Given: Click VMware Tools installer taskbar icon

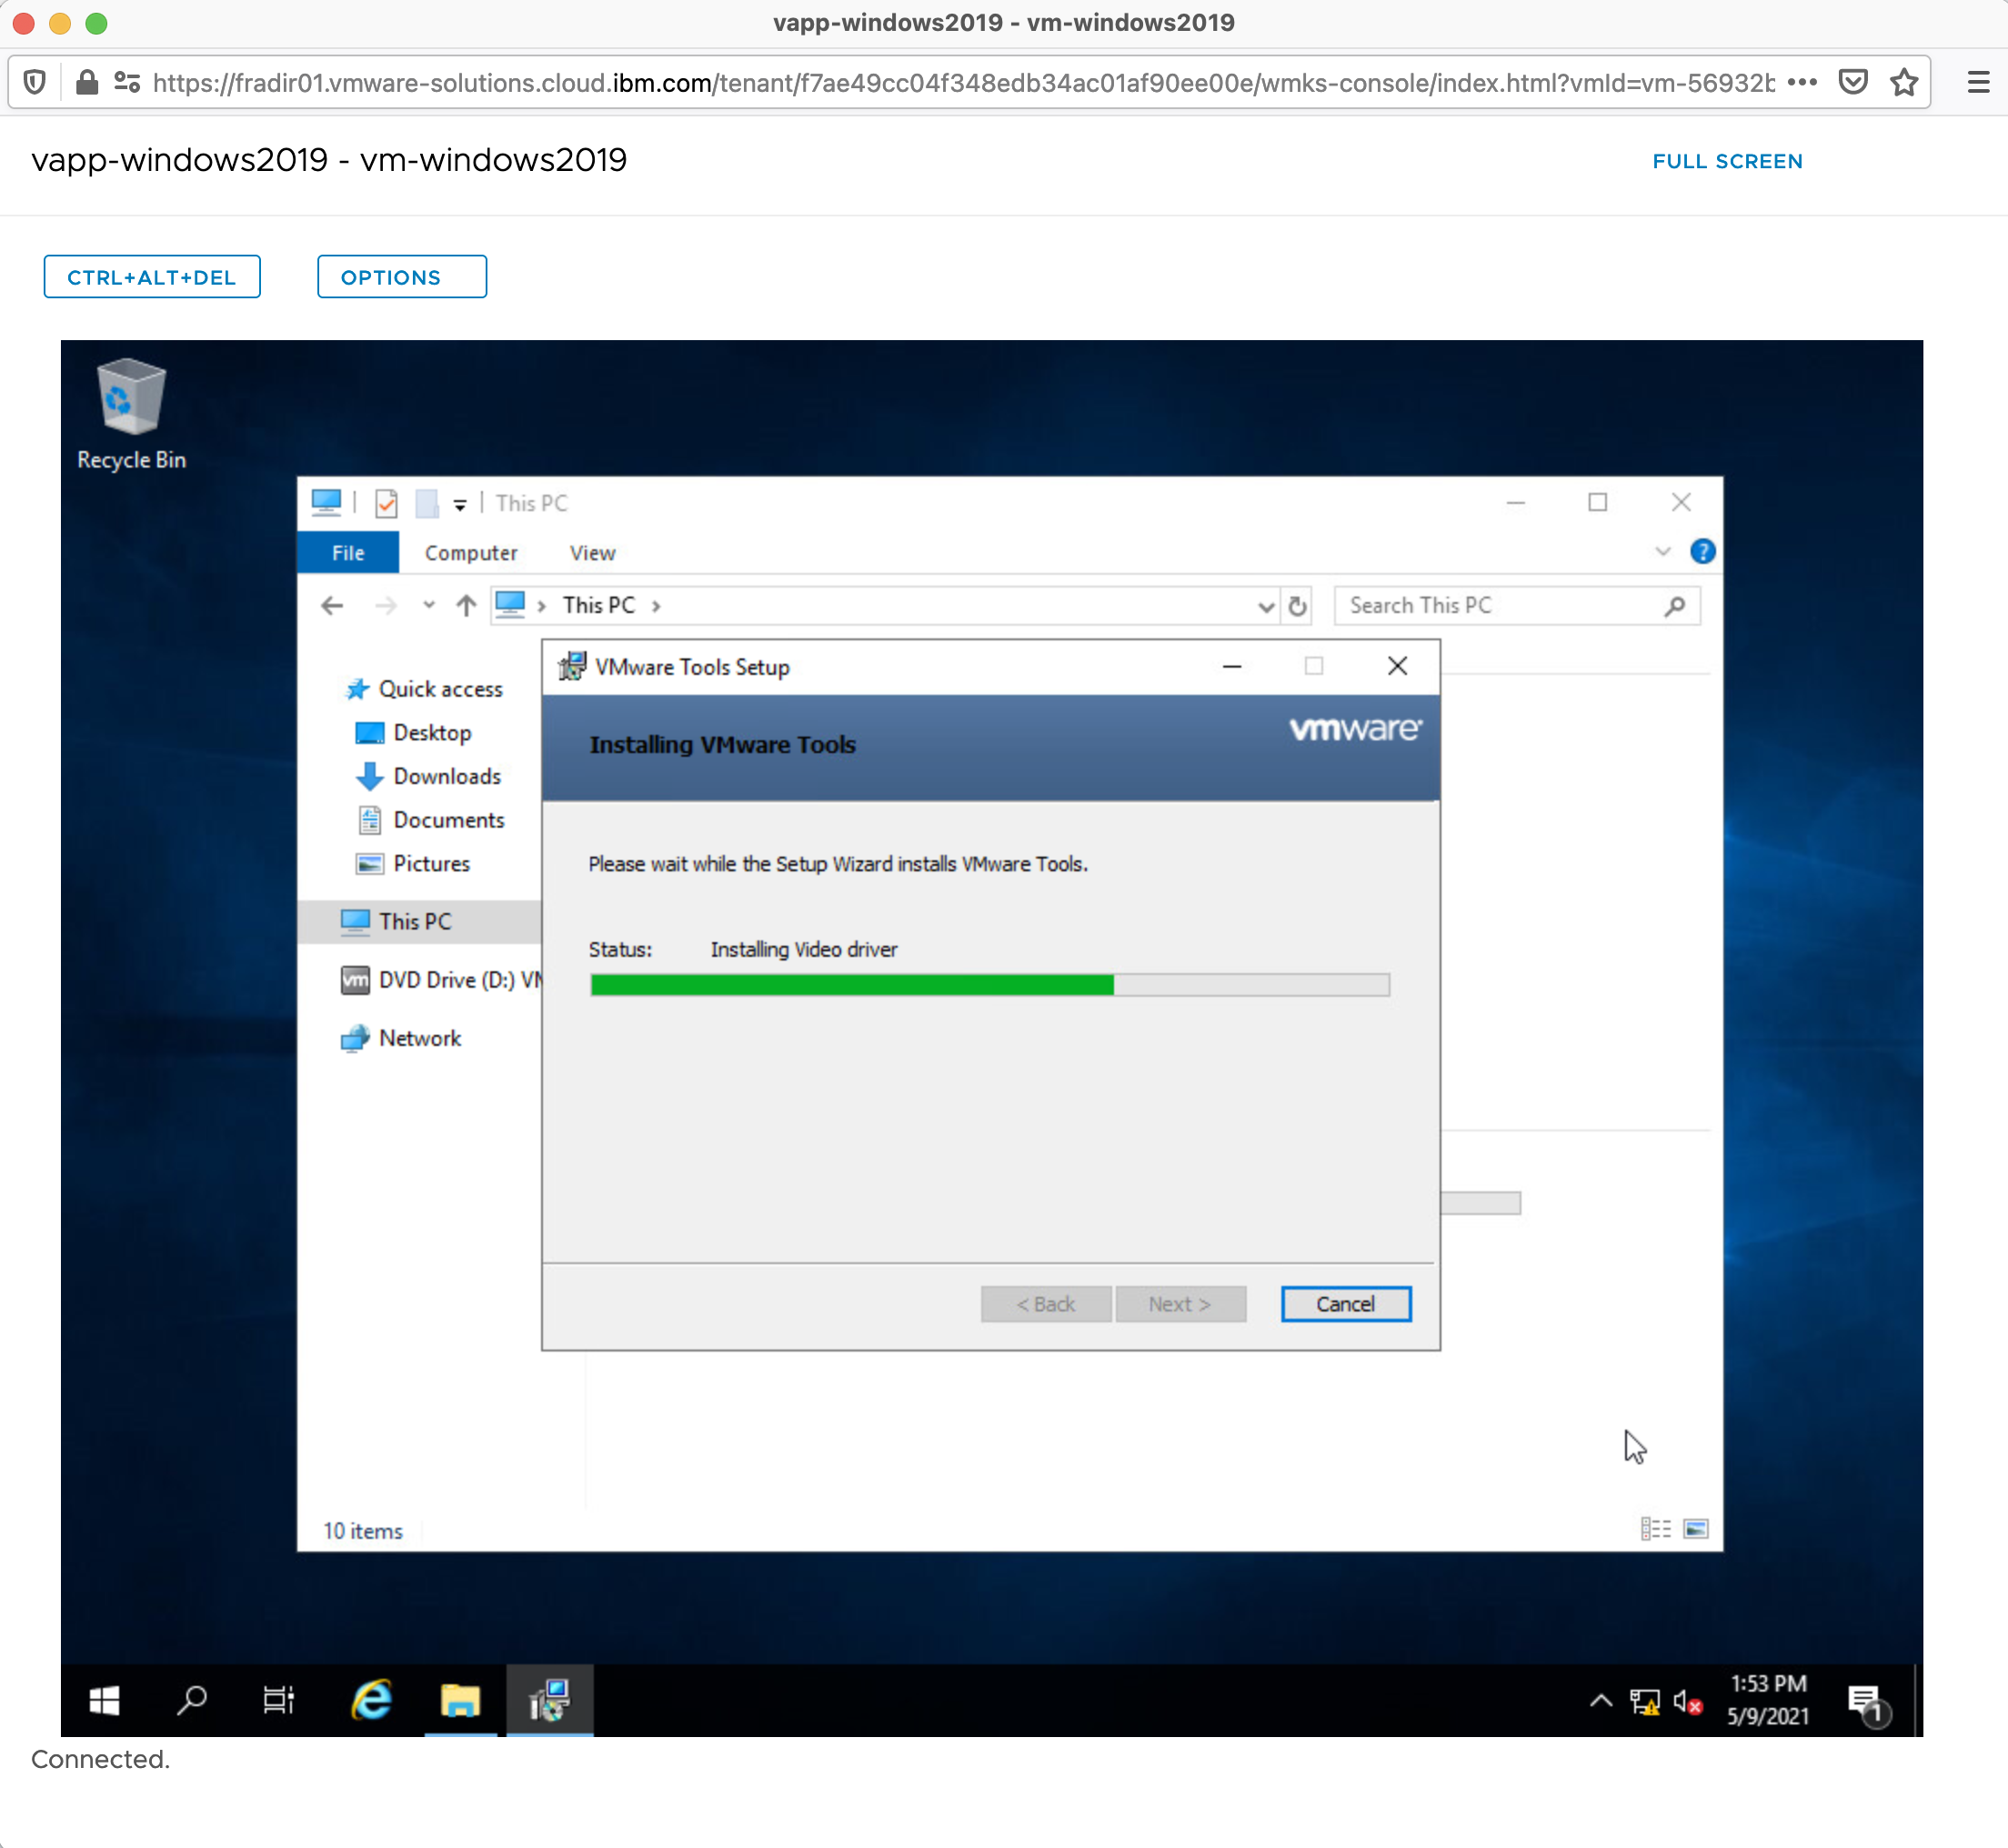Looking at the screenshot, I should coord(549,1700).
